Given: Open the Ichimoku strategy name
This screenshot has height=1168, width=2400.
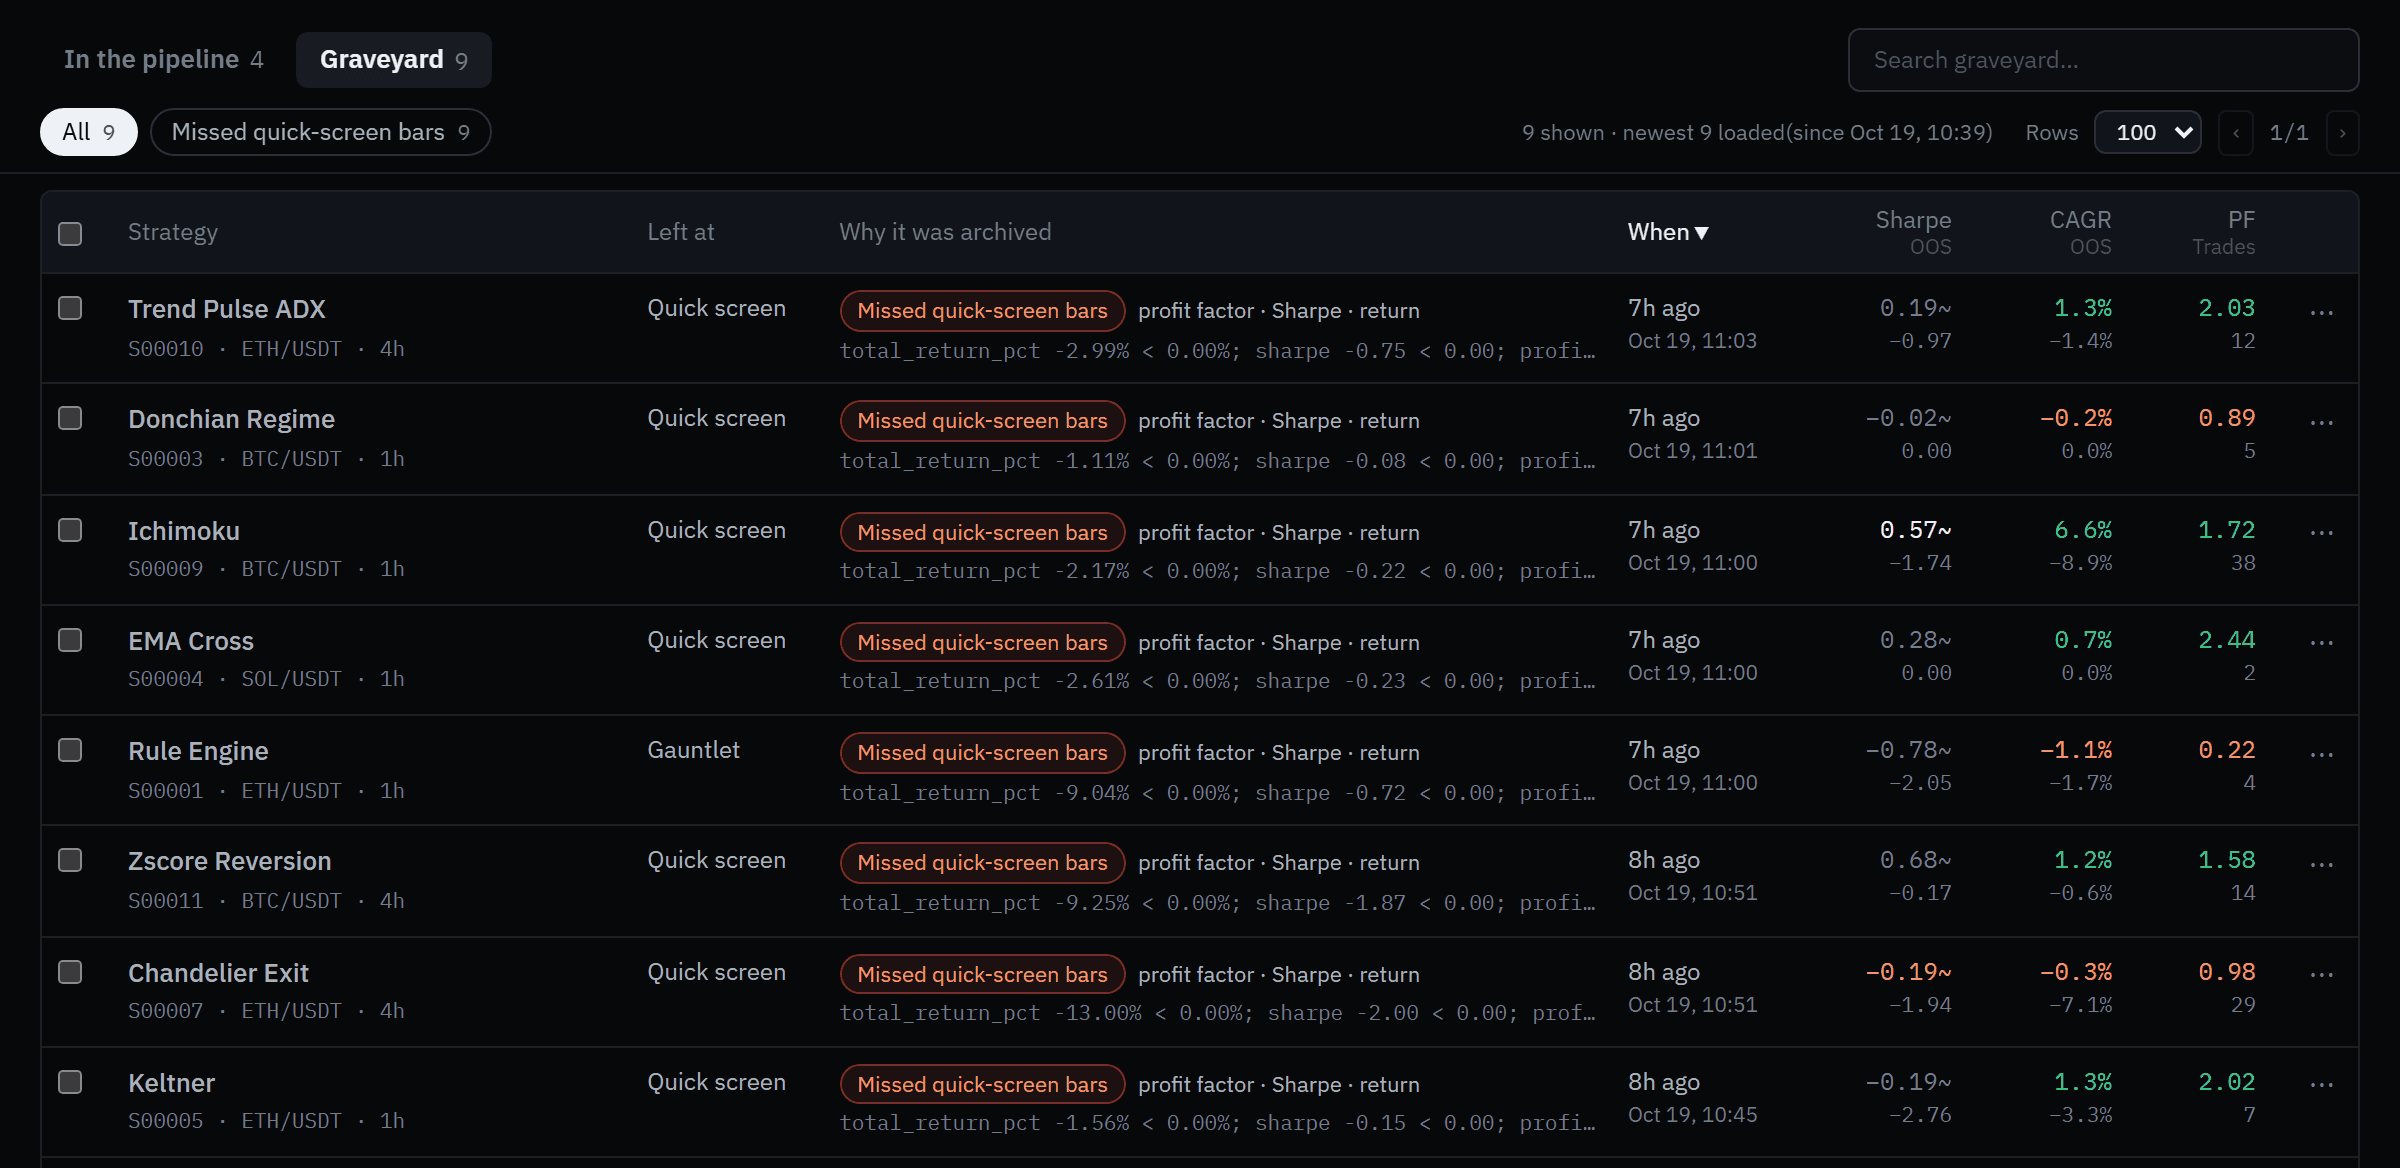Looking at the screenshot, I should [x=184, y=531].
